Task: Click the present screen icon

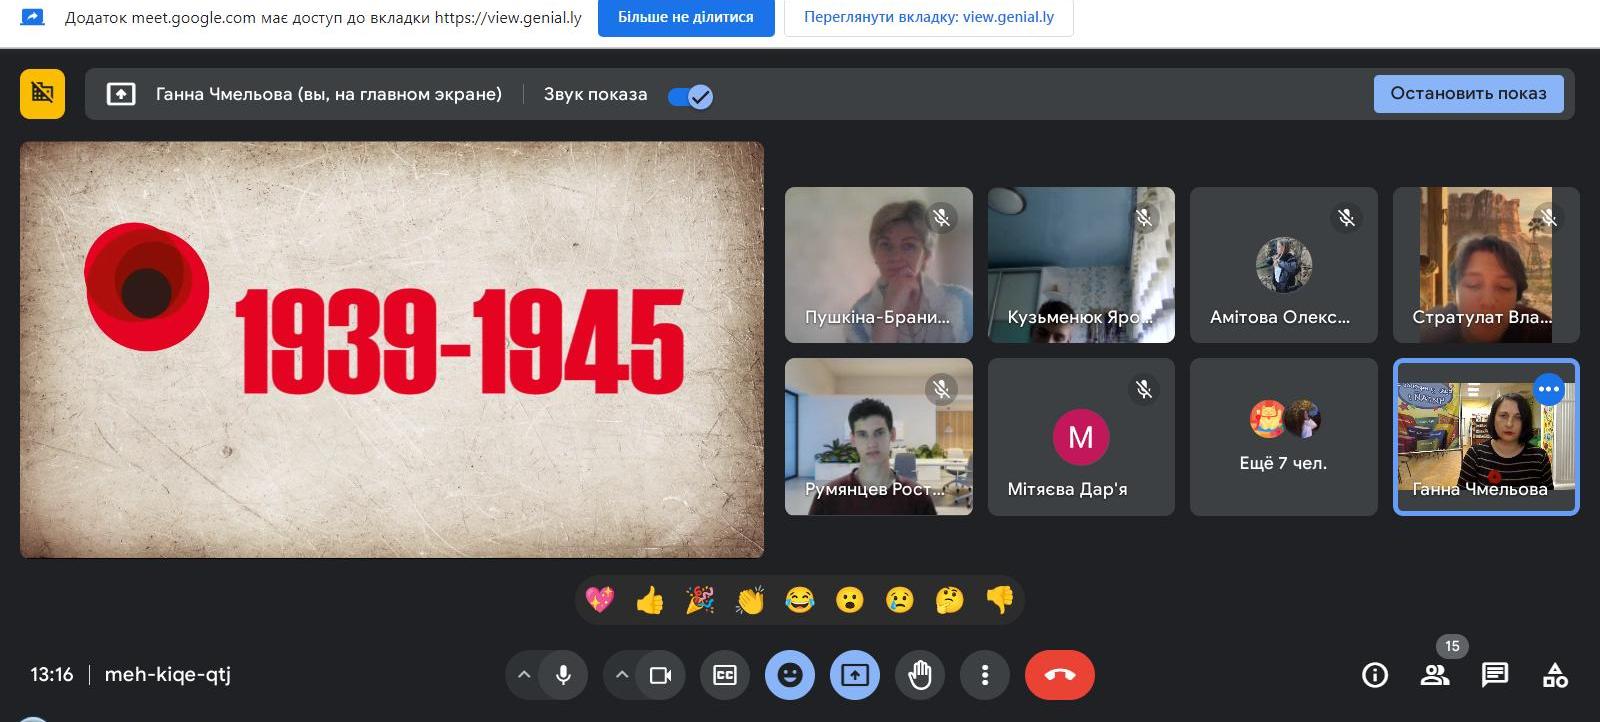Action: pos(855,675)
